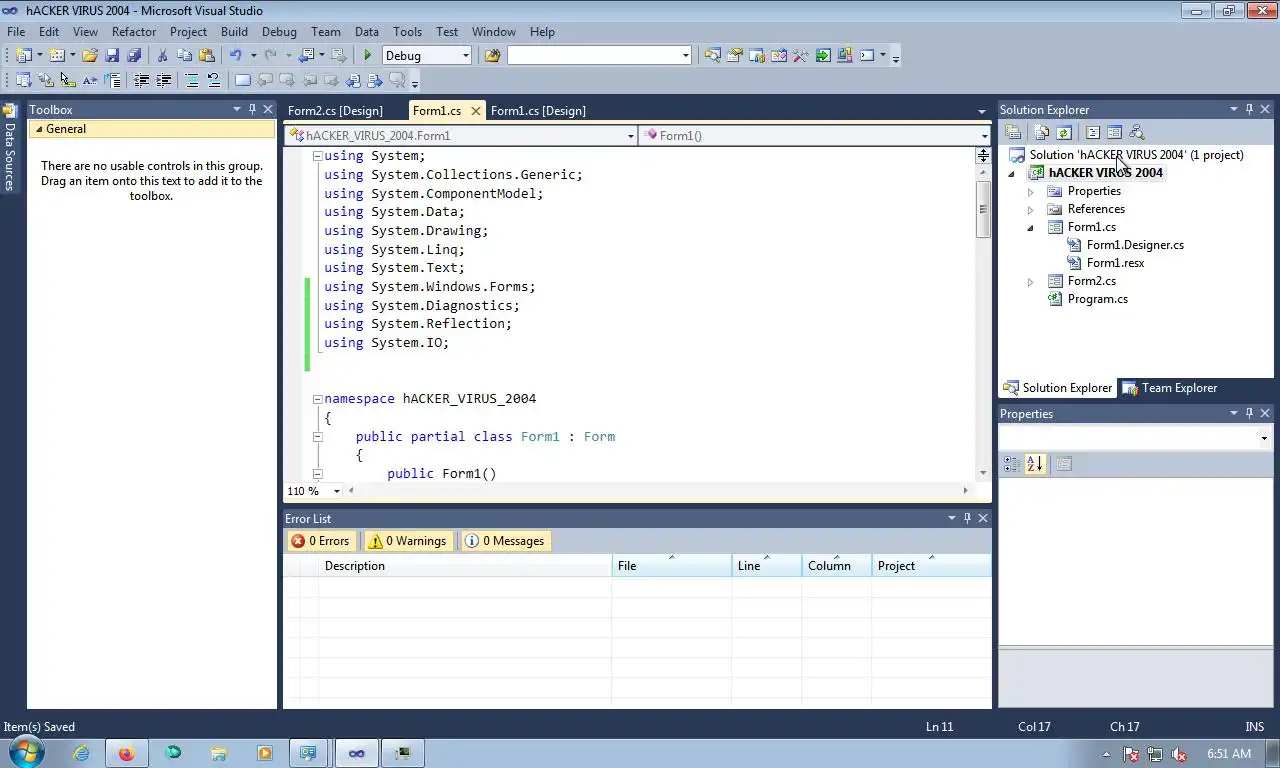Select Program.cs in Solution Explorer
The image size is (1280, 768).
pos(1097,299)
